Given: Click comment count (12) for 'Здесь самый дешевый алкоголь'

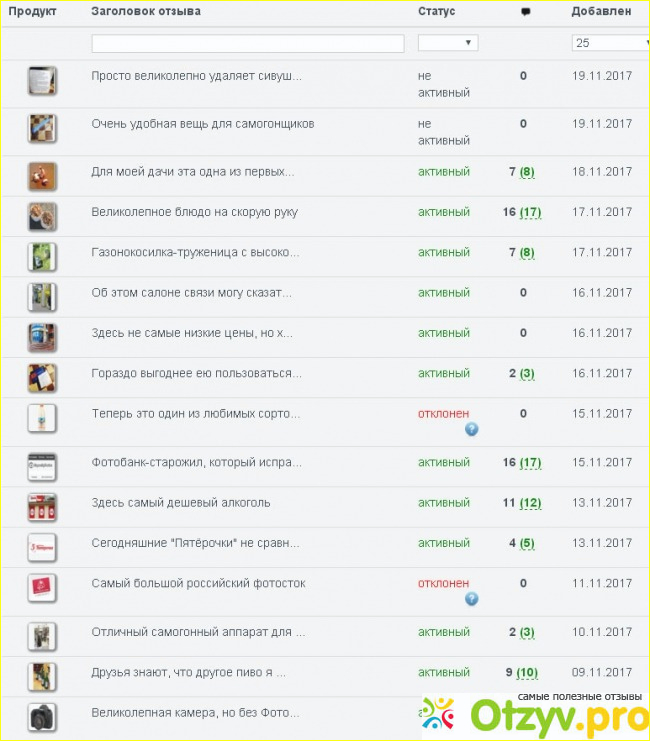Looking at the screenshot, I should point(530,503).
